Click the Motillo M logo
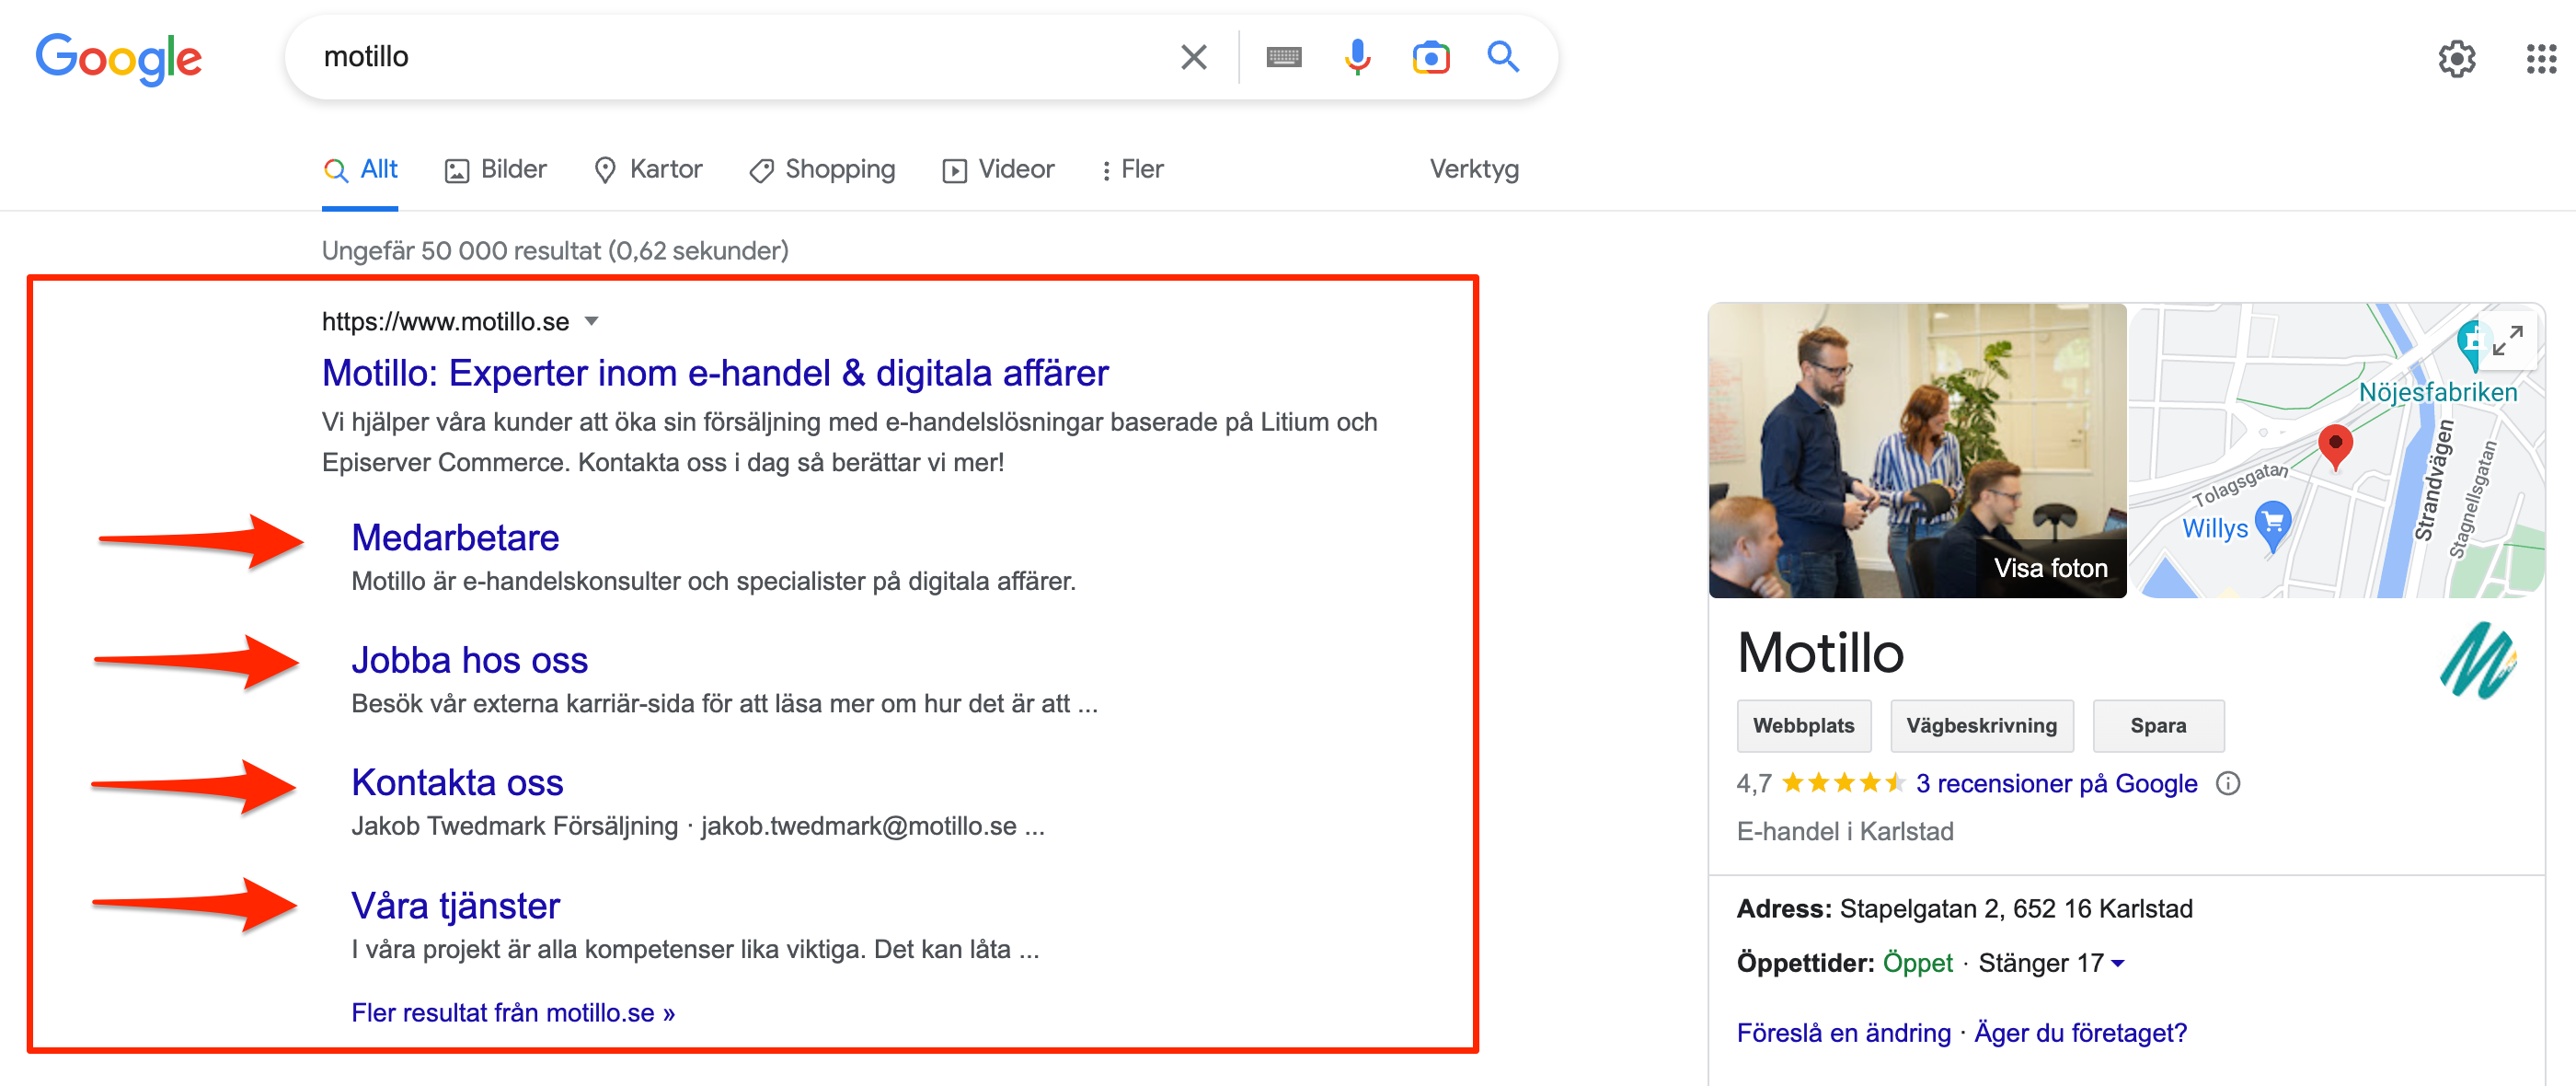Screen dimensions: 2576x1086 point(2478,660)
